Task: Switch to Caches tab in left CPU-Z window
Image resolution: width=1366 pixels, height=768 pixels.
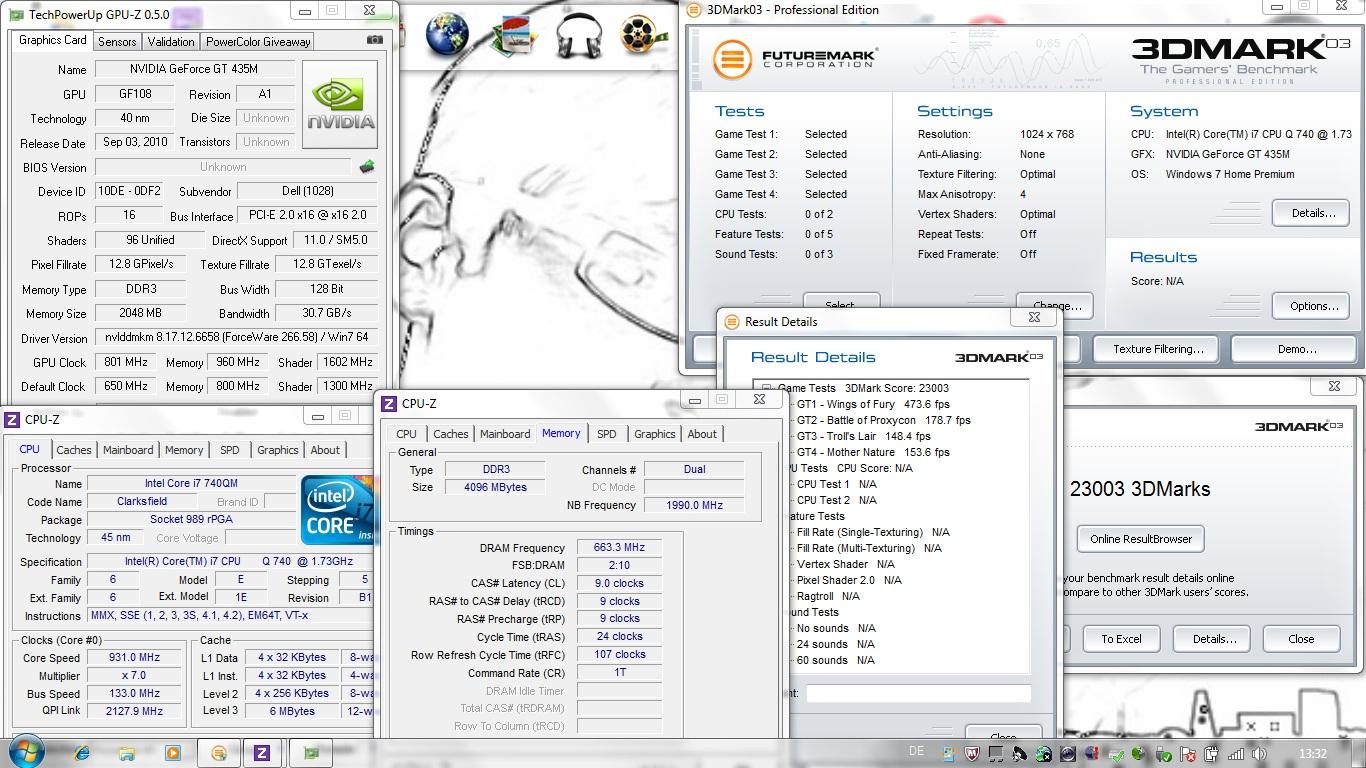Action: [x=74, y=450]
